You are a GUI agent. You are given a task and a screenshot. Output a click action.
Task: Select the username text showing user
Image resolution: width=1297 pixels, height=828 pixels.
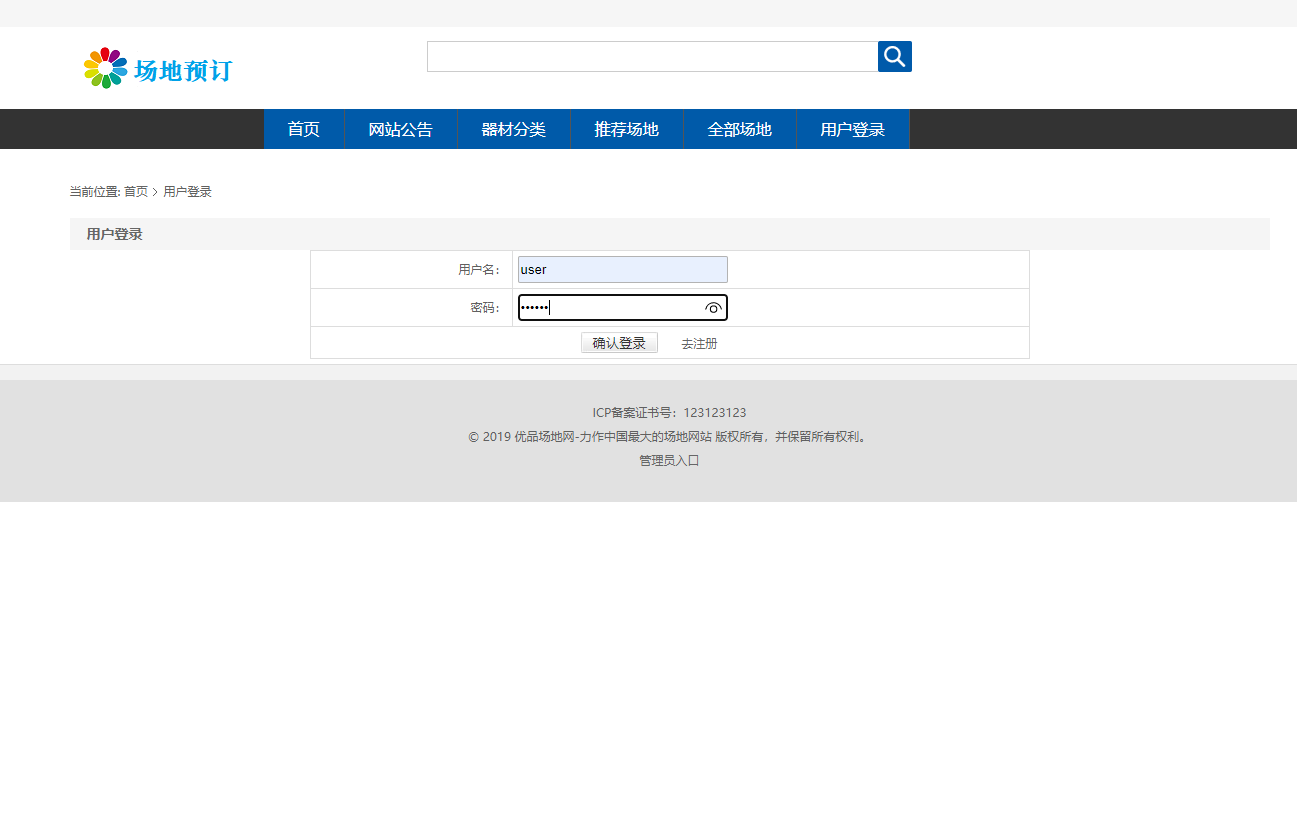(532, 269)
